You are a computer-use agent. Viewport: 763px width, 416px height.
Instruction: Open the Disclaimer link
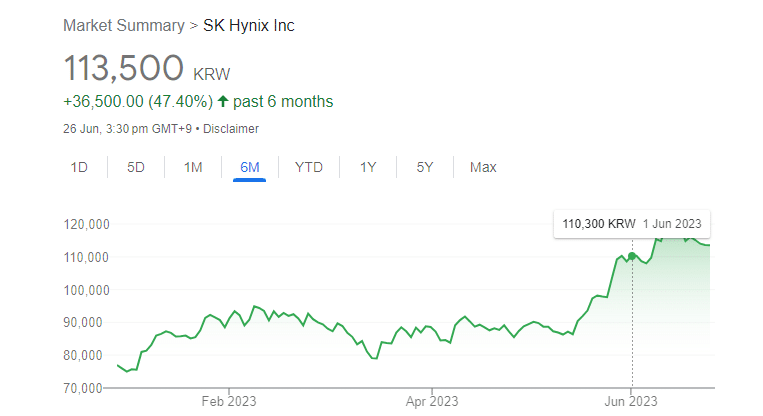point(231,129)
